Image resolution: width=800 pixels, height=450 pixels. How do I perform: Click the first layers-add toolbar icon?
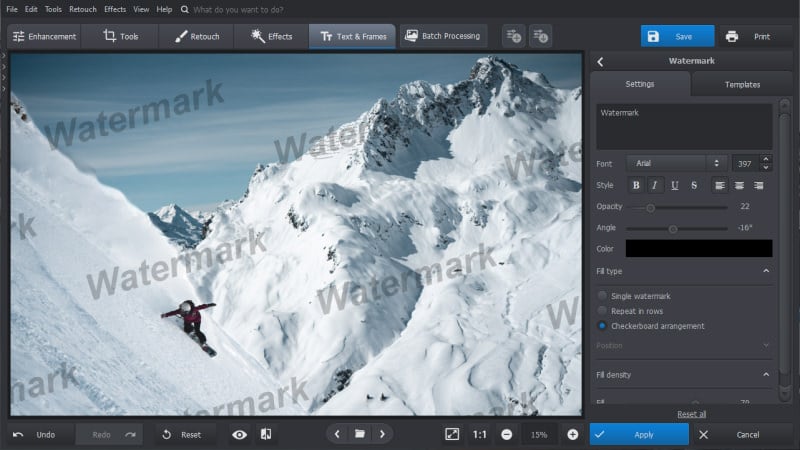[514, 36]
